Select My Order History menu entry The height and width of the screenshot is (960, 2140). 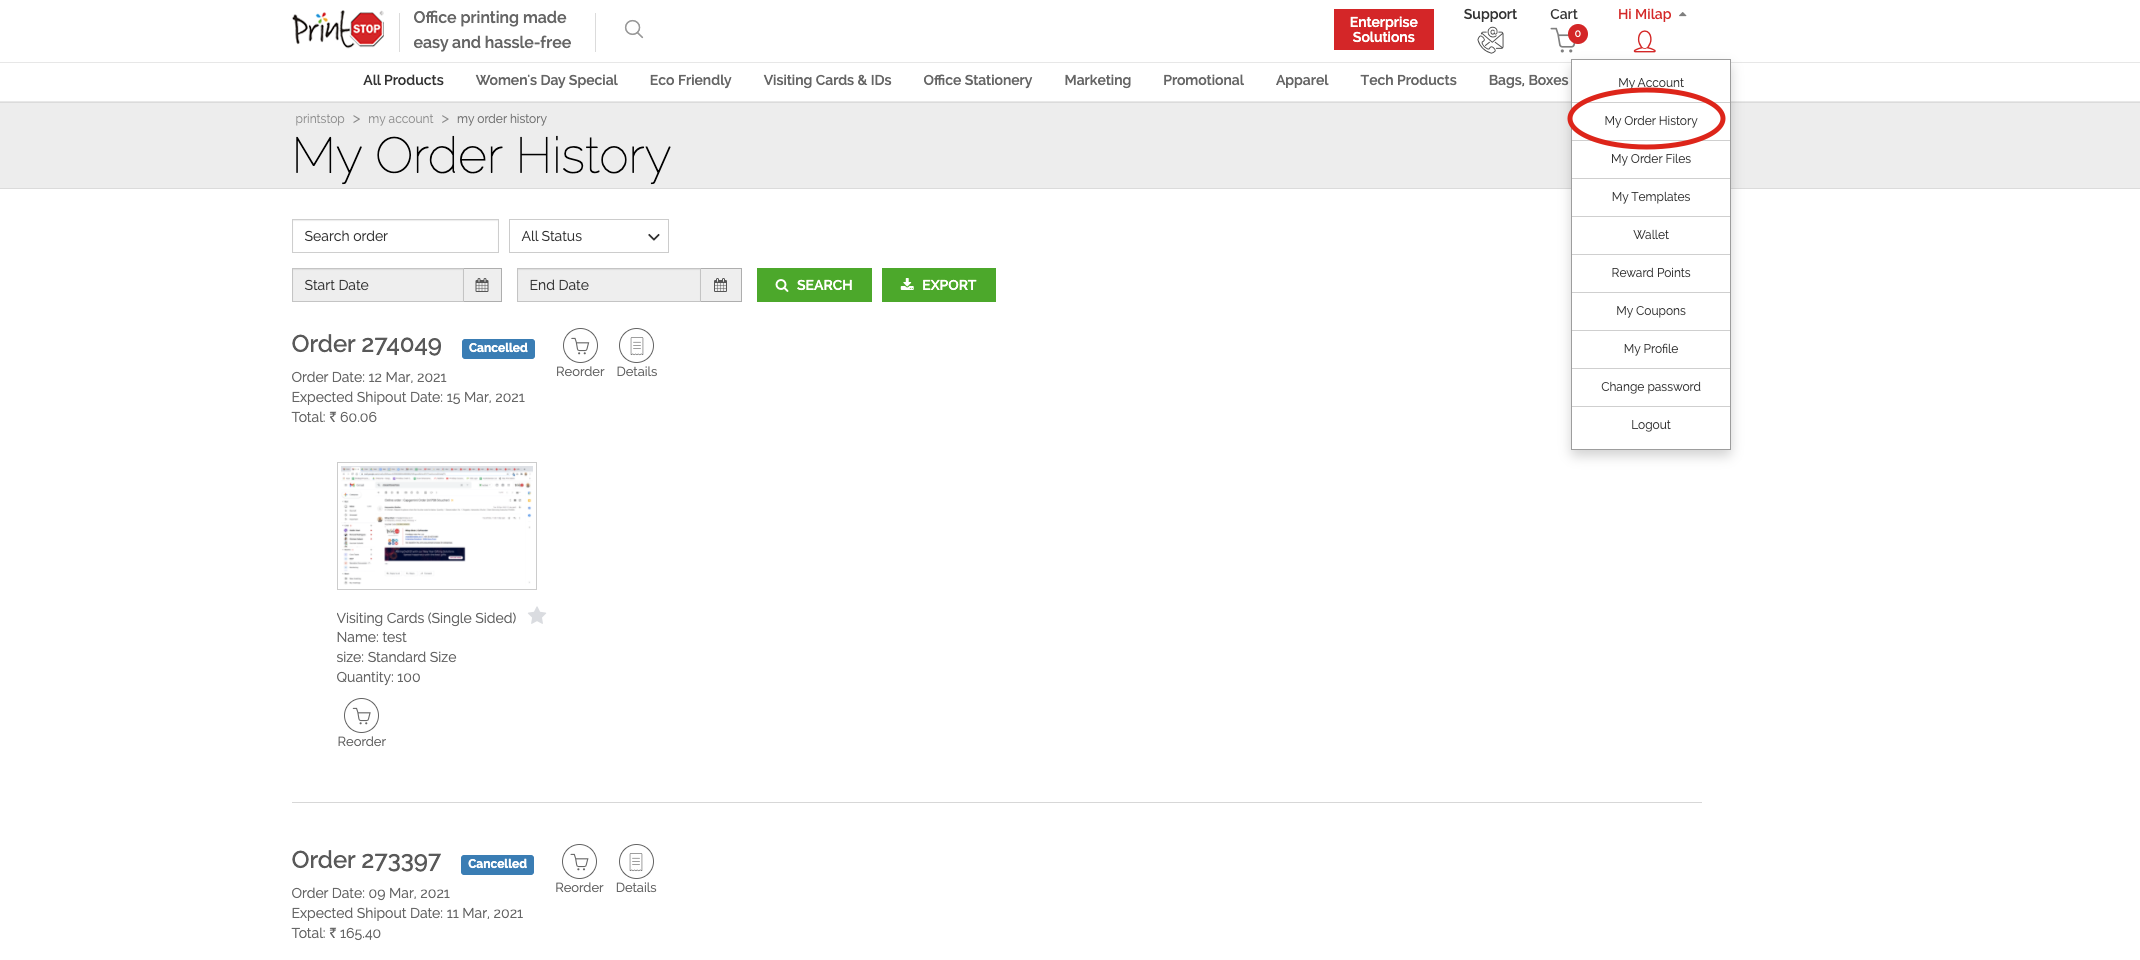(x=1651, y=121)
